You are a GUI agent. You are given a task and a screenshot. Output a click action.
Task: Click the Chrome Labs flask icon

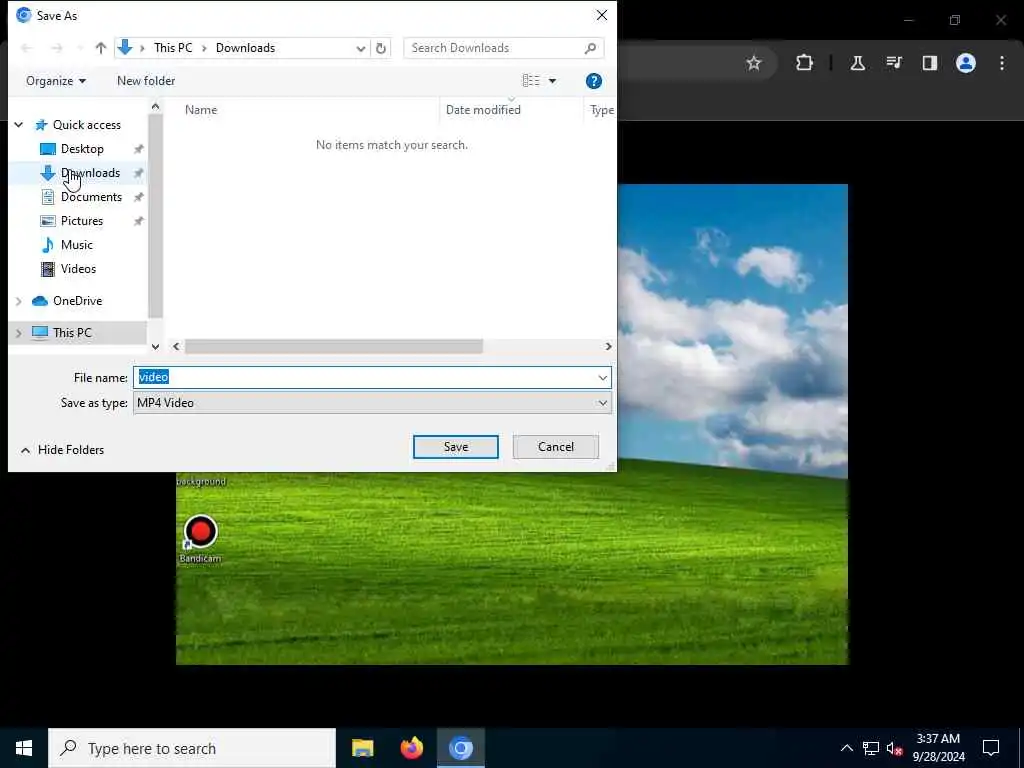[857, 63]
